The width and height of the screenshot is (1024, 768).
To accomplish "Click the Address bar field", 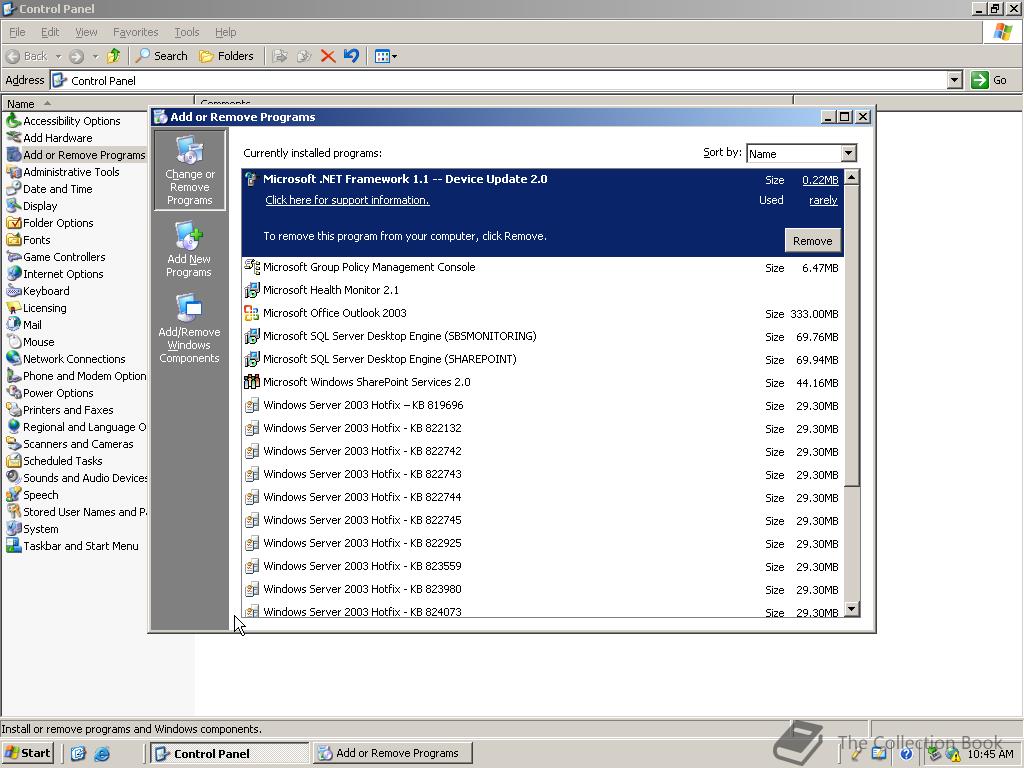I will coord(498,80).
